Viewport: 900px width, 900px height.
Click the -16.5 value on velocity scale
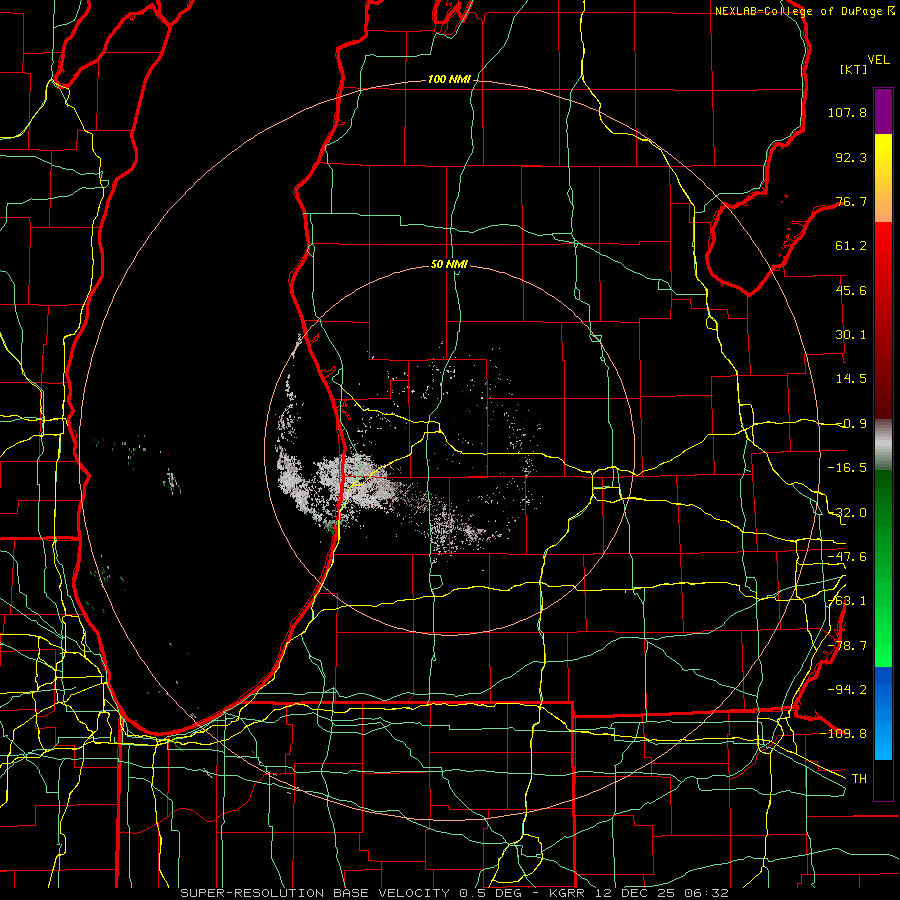point(847,468)
